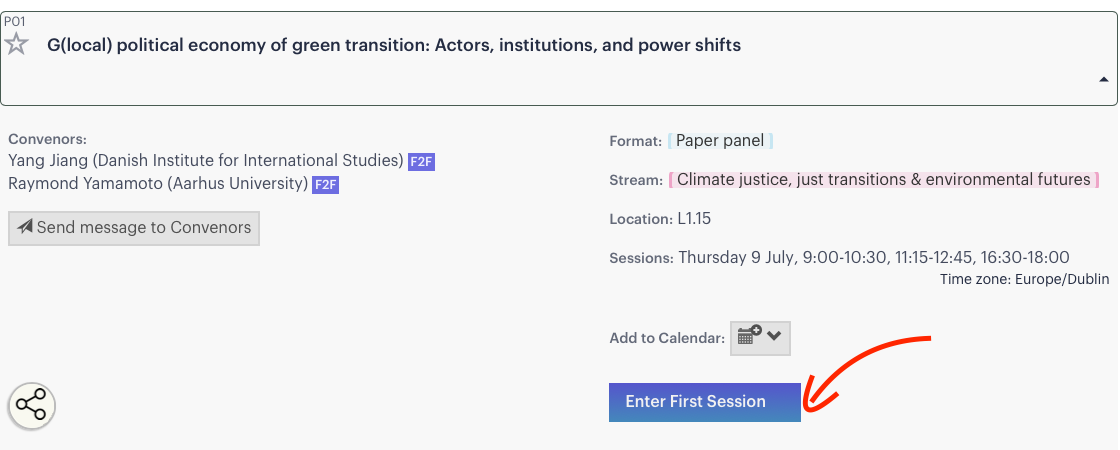This screenshot has width=1120, height=450.
Task: Star the P01 panel as favourite
Action: 16,44
